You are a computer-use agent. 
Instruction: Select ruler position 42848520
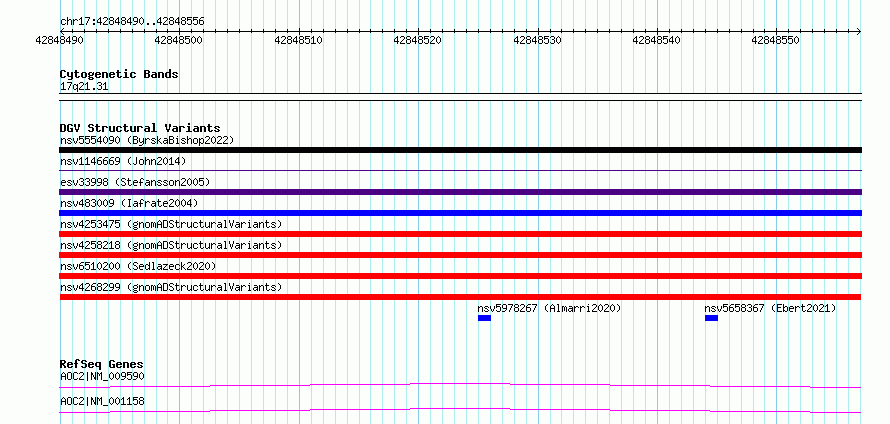417,40
